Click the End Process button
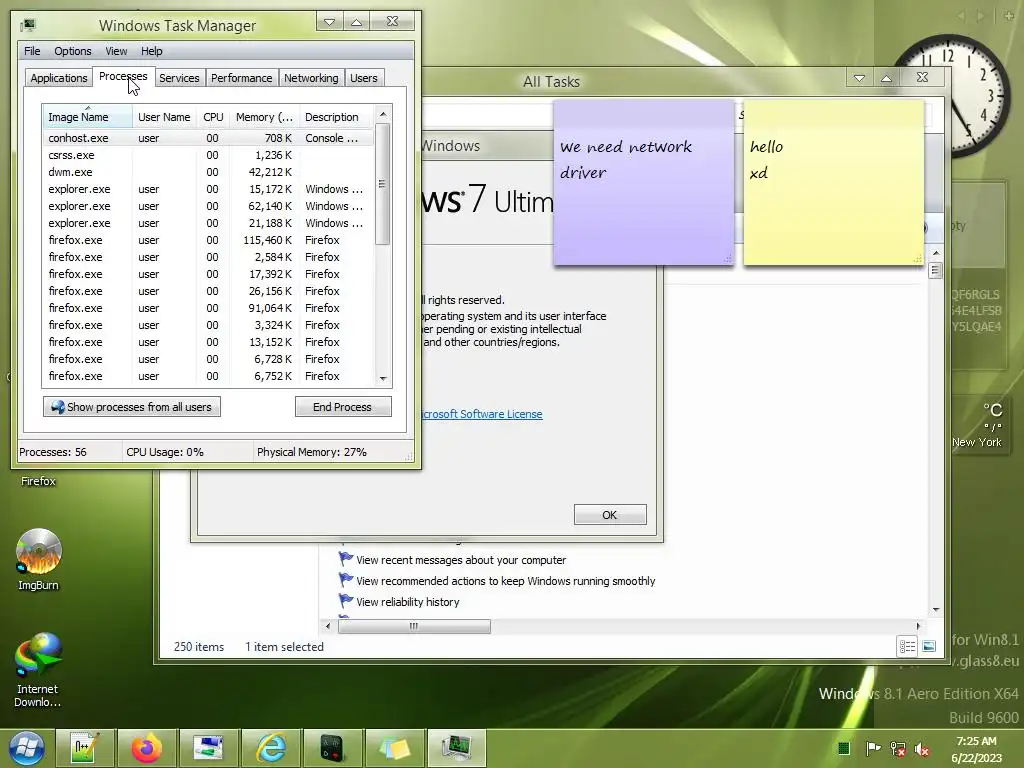The image size is (1024, 768). click(343, 407)
